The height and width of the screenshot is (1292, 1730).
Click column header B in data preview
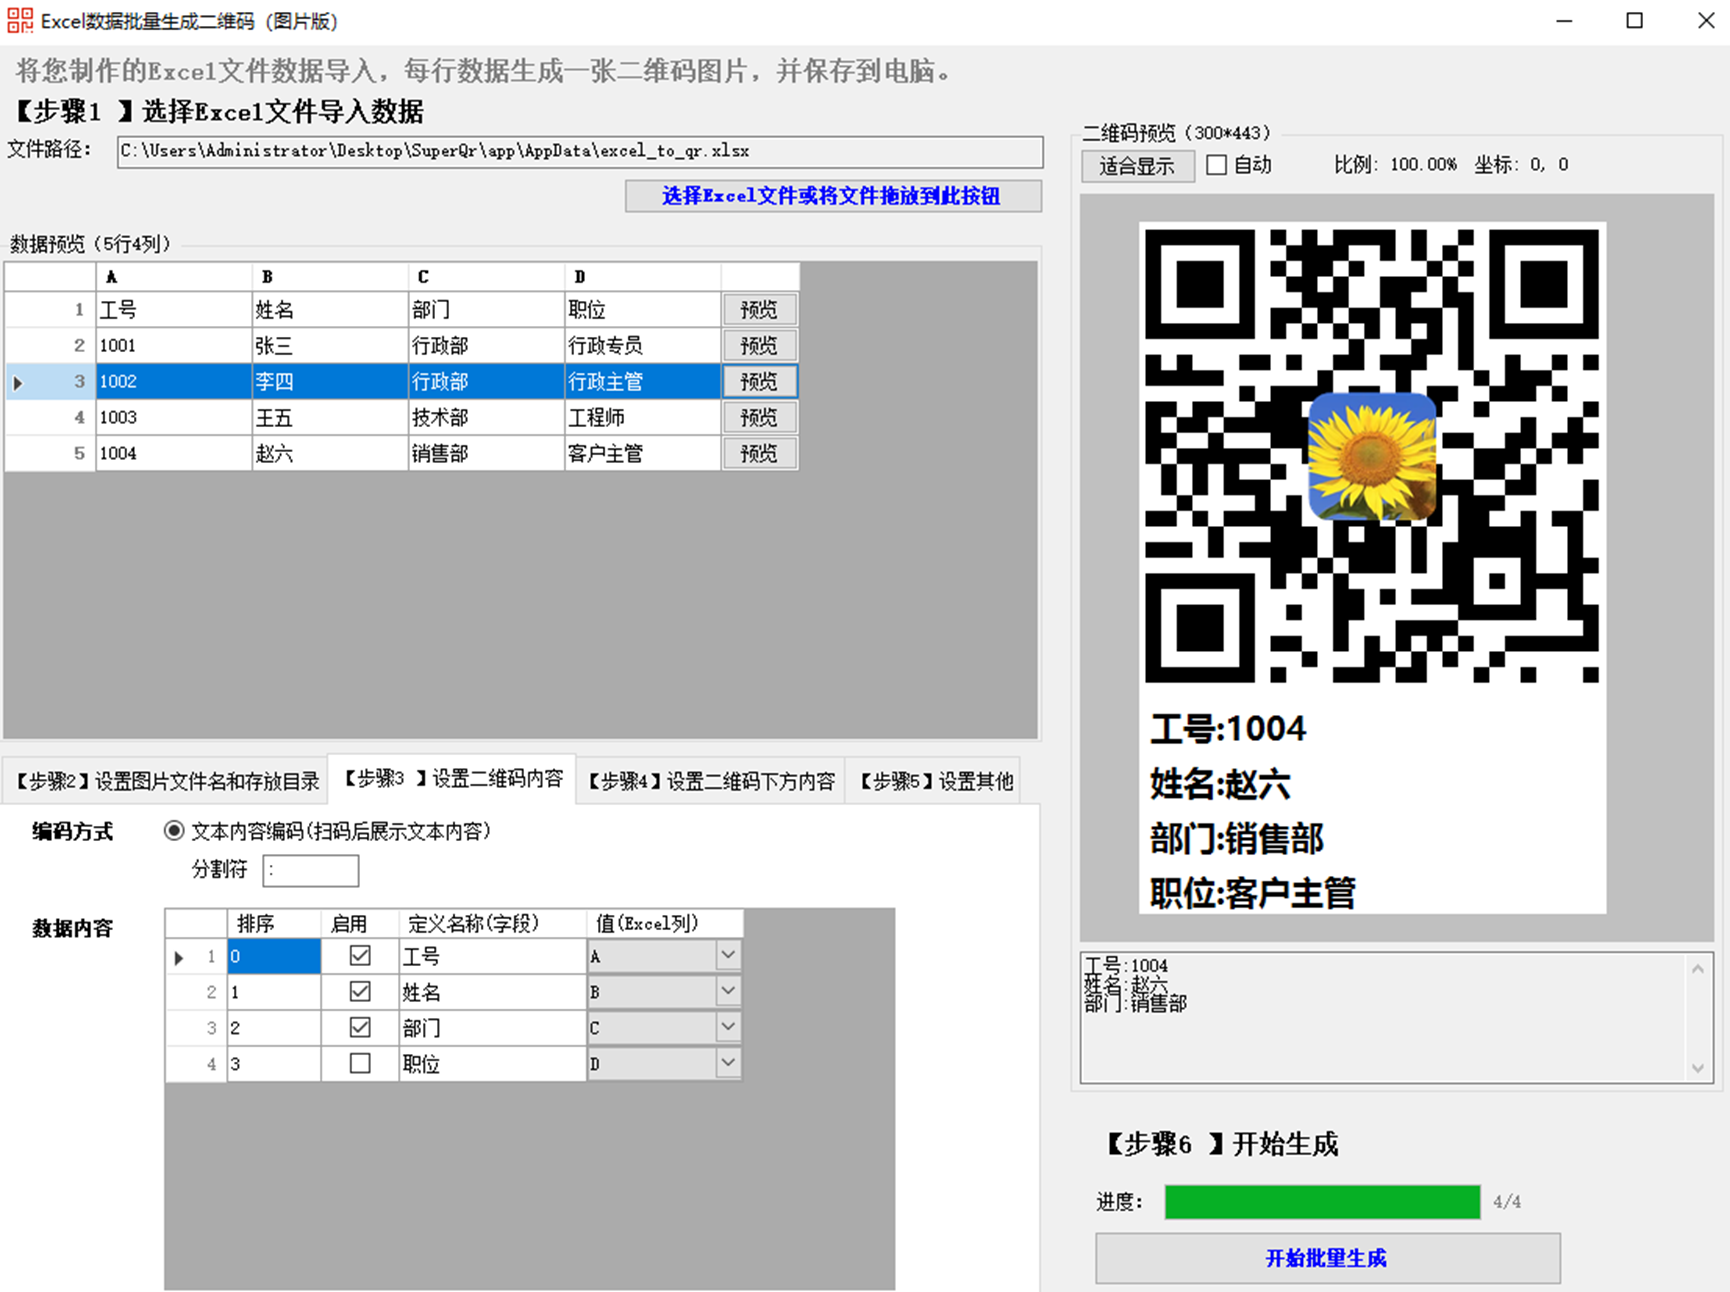(x=330, y=277)
